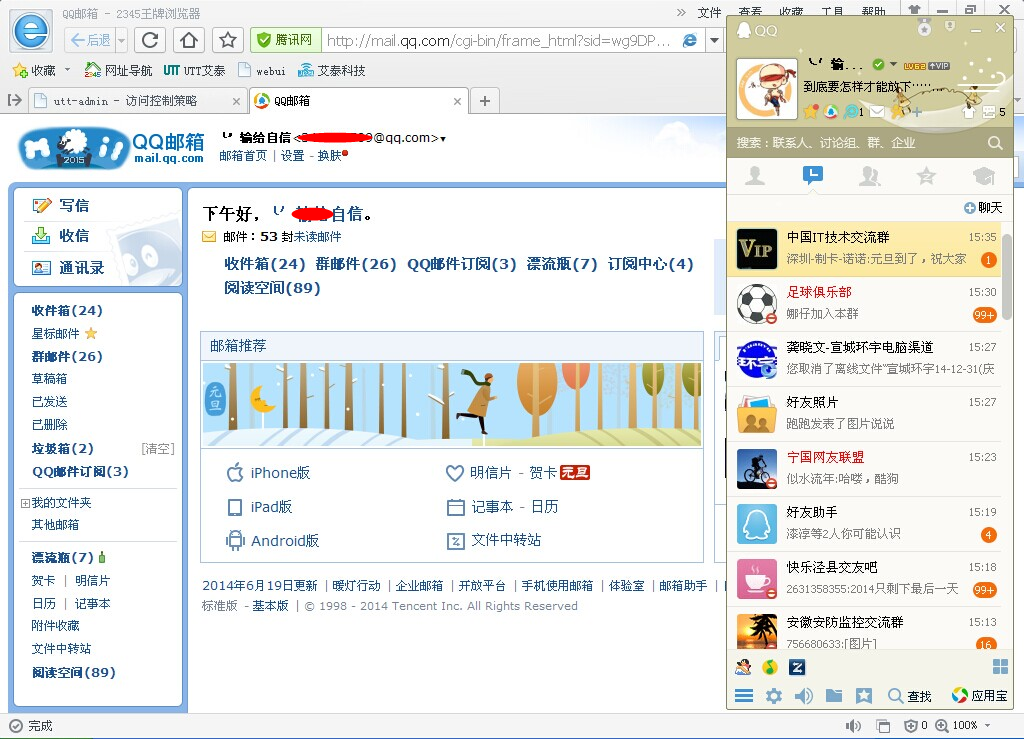This screenshot has height=739, width=1024.
Task: Open the iPhone版 link
Action: click(x=268, y=473)
